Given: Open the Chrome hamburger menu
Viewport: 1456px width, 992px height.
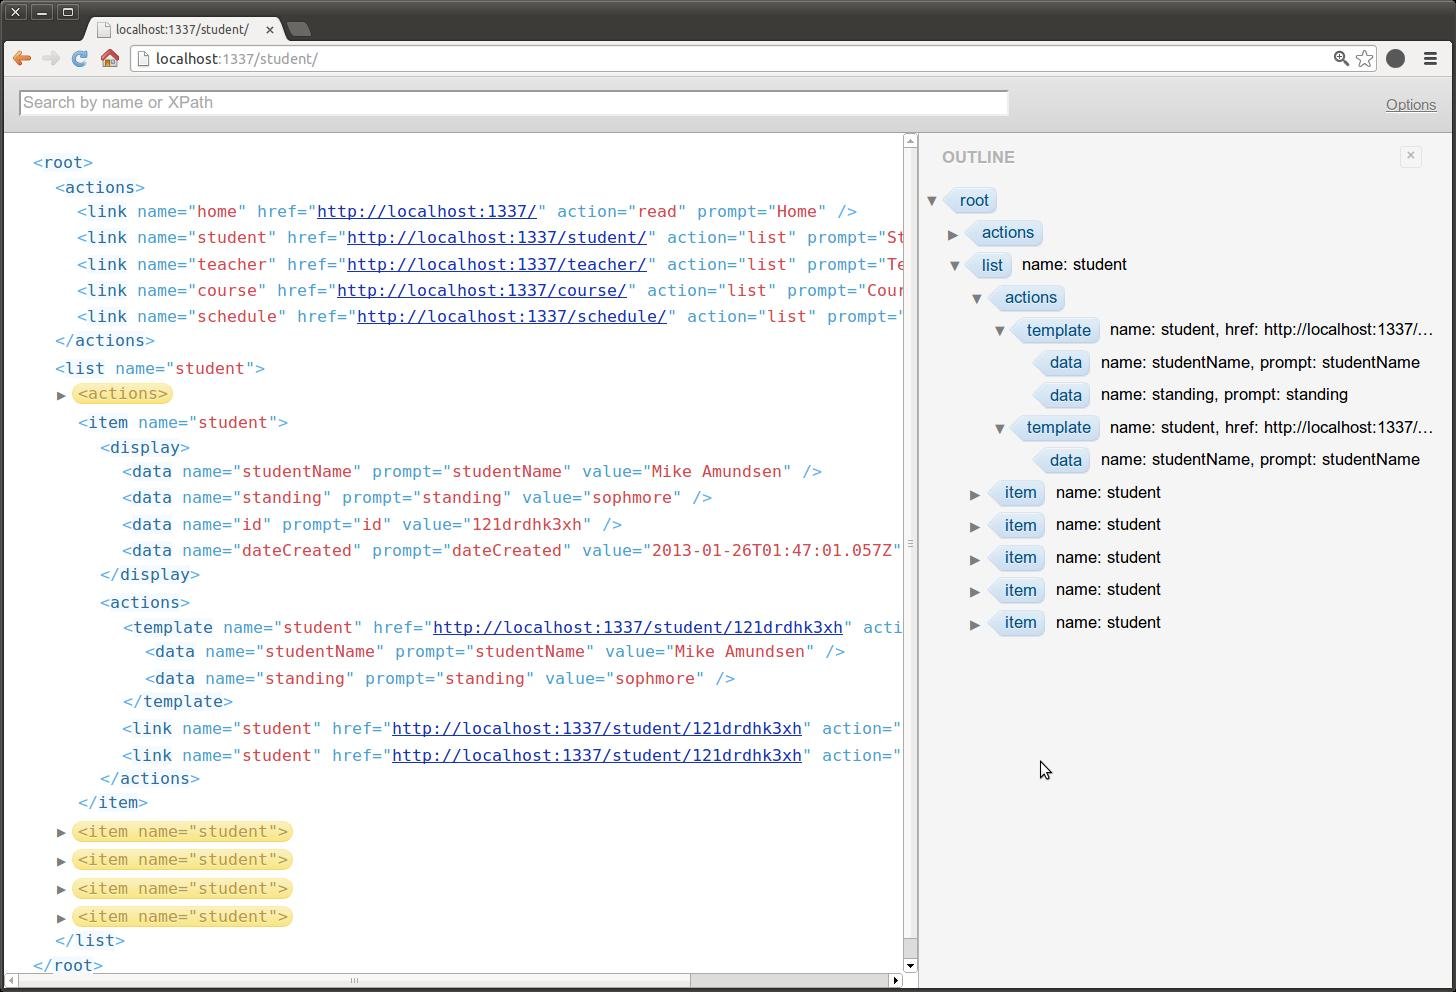Looking at the screenshot, I should [1430, 59].
